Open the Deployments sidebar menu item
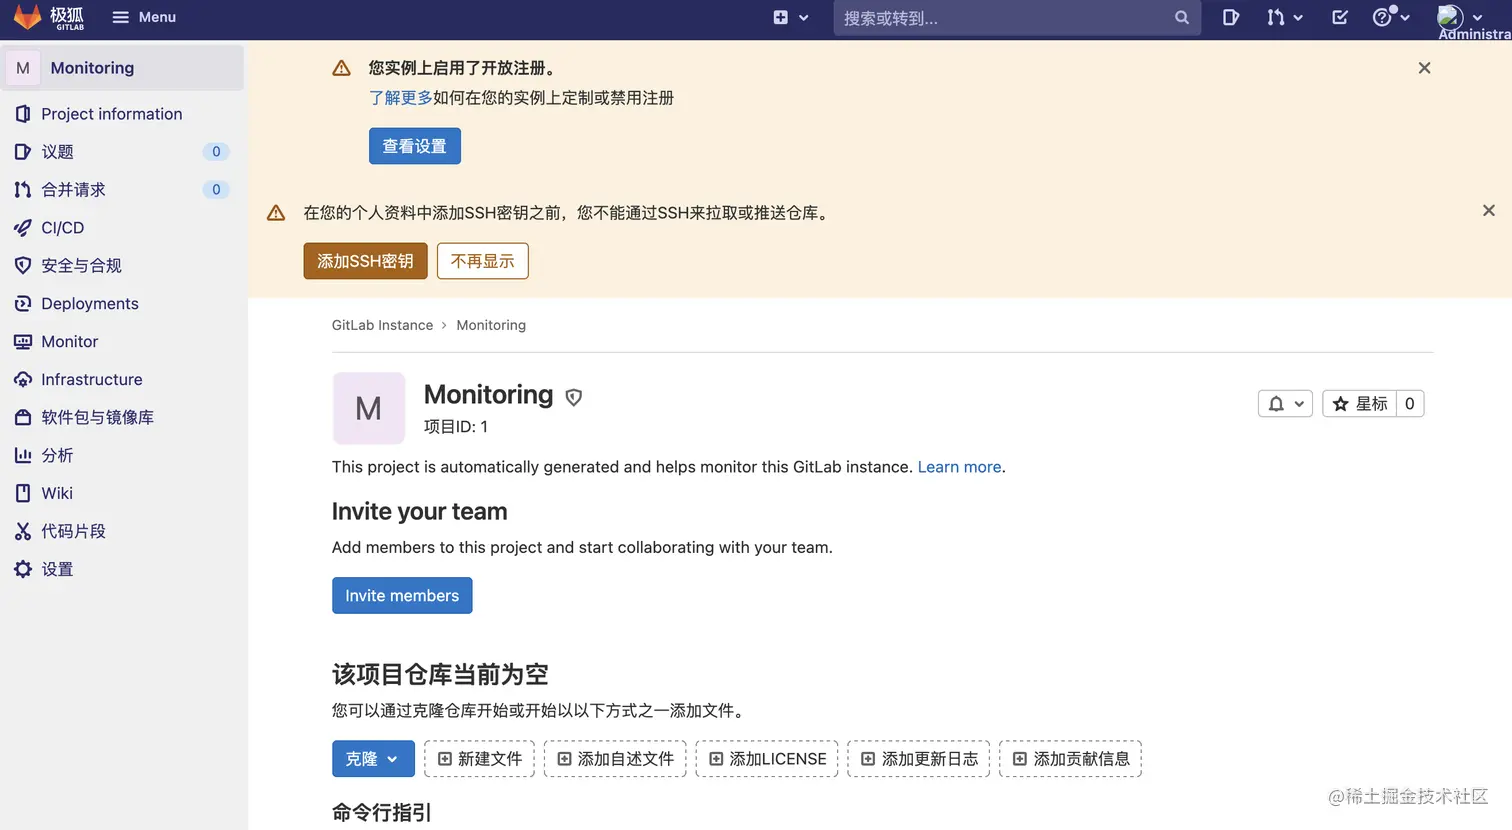1512x830 pixels. [122, 304]
